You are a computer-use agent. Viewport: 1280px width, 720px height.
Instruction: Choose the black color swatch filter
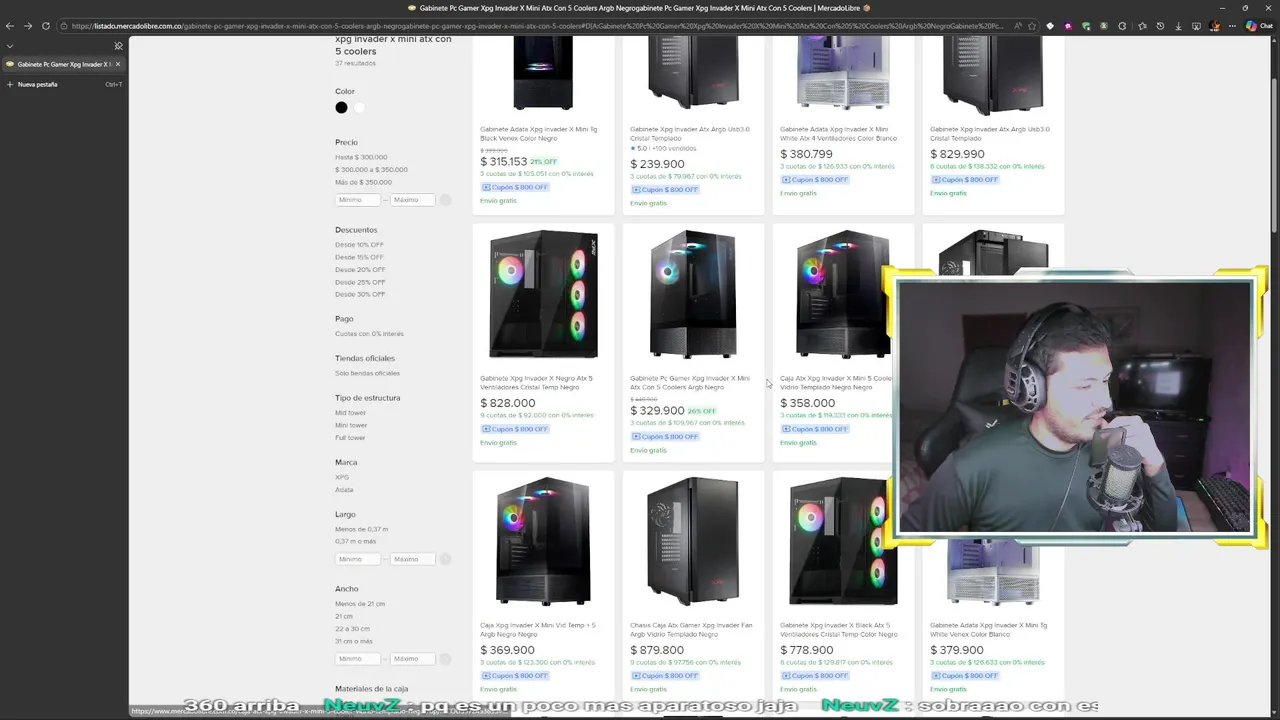point(341,108)
